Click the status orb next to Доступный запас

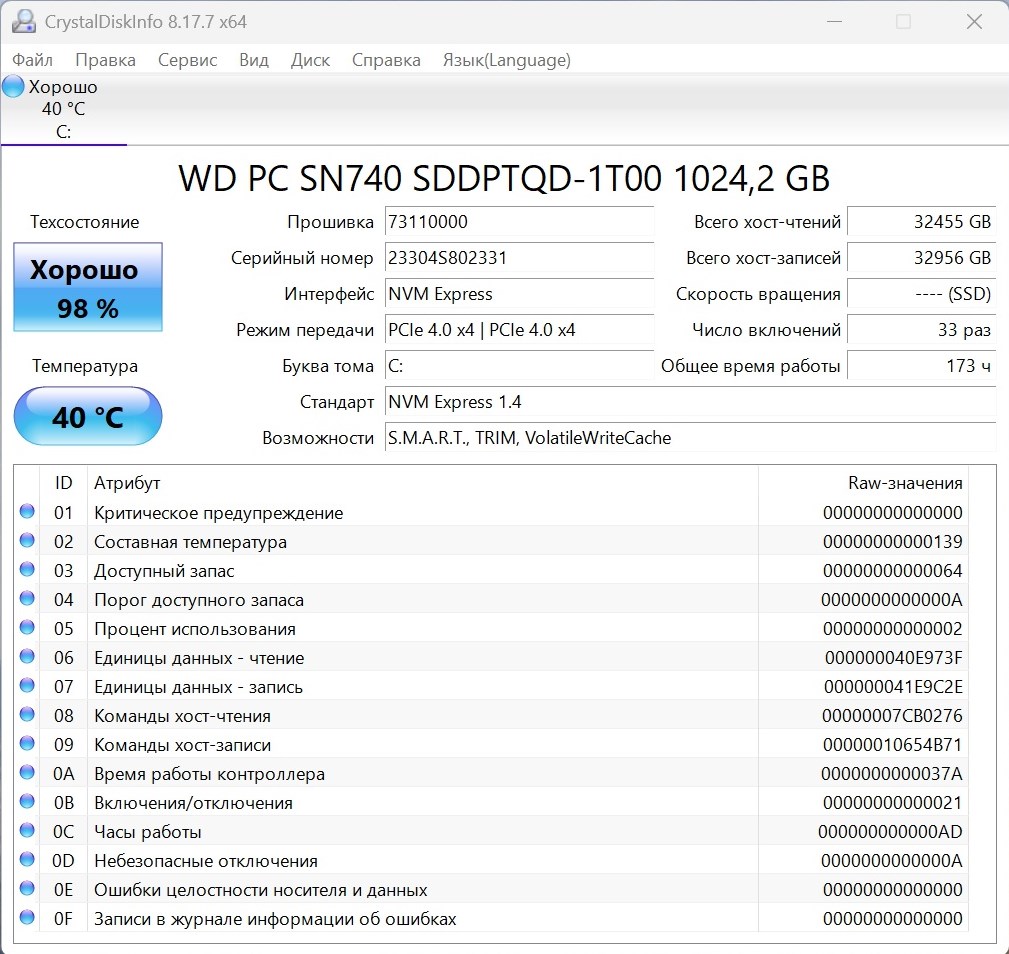[27, 571]
